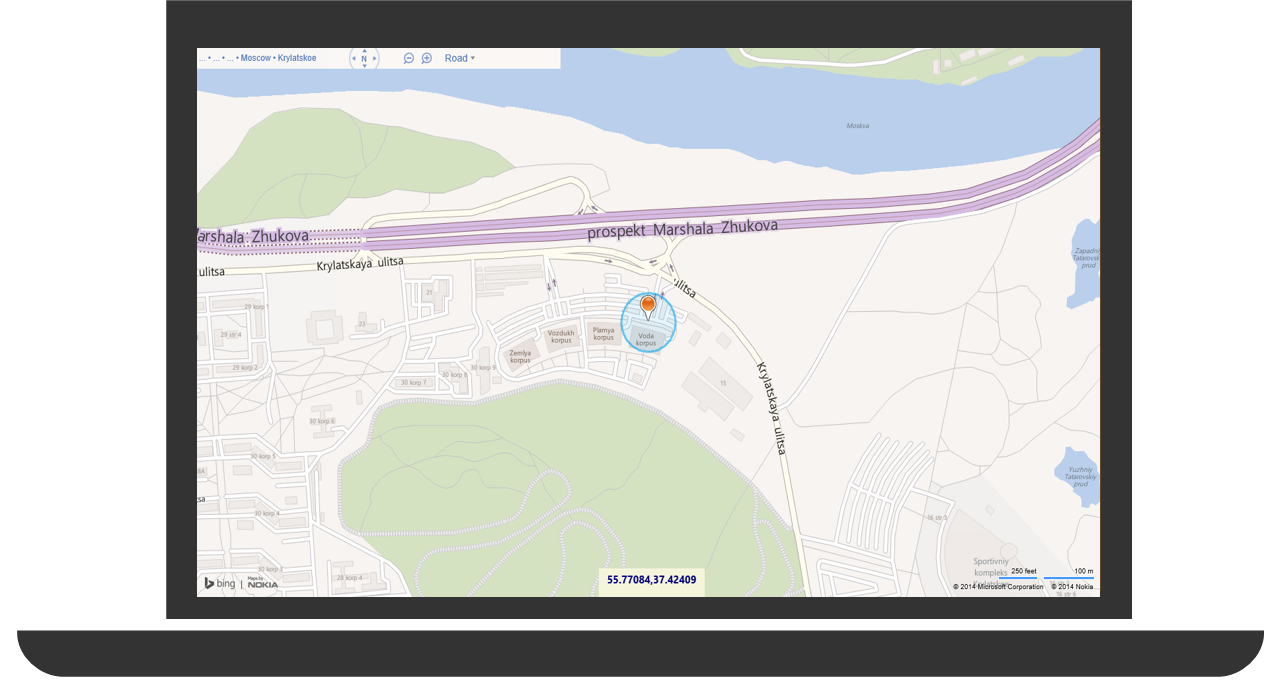Viewport: 1265px width, 680px height.
Task: Click the Nokia maps logo
Action: [x=263, y=582]
